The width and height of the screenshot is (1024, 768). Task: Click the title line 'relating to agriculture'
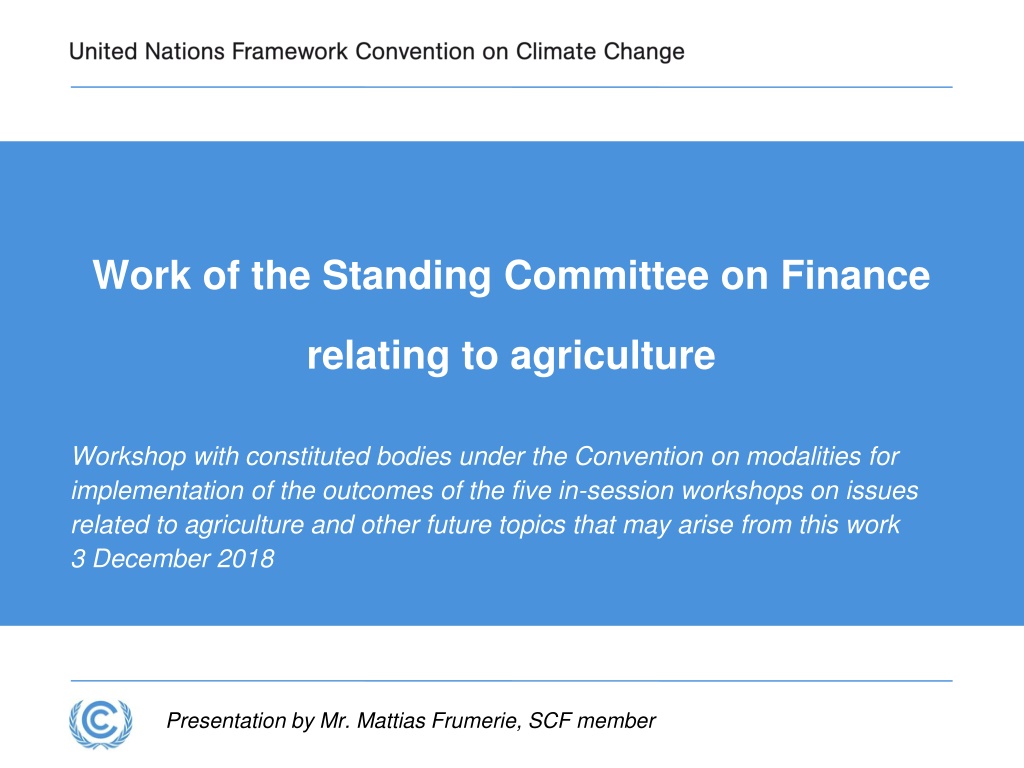click(x=511, y=355)
